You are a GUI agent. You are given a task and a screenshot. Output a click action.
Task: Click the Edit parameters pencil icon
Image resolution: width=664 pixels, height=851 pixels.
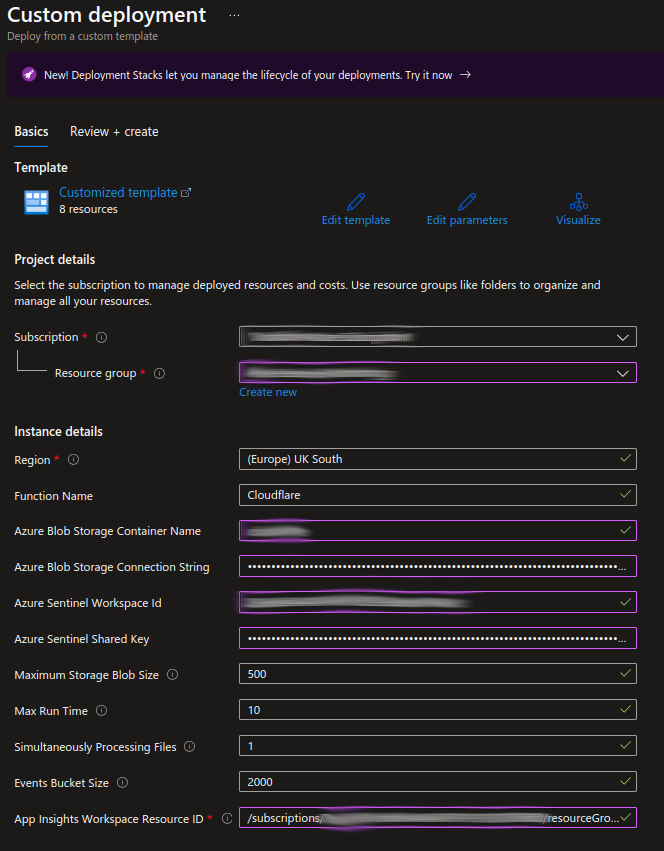(x=467, y=202)
